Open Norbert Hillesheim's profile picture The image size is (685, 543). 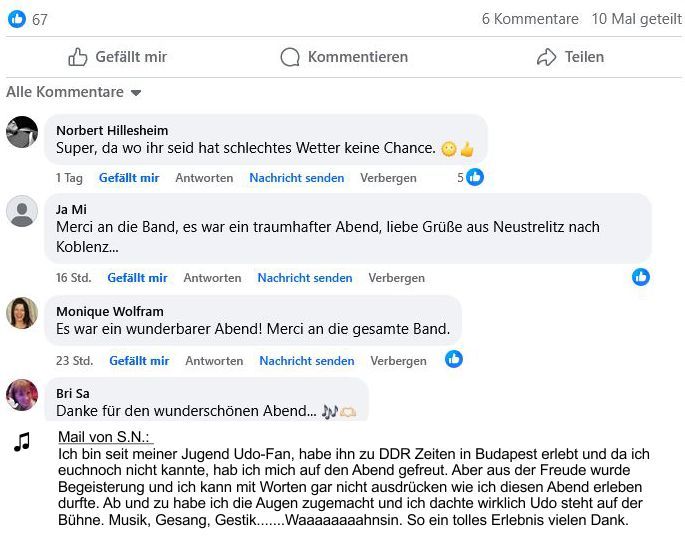22,132
